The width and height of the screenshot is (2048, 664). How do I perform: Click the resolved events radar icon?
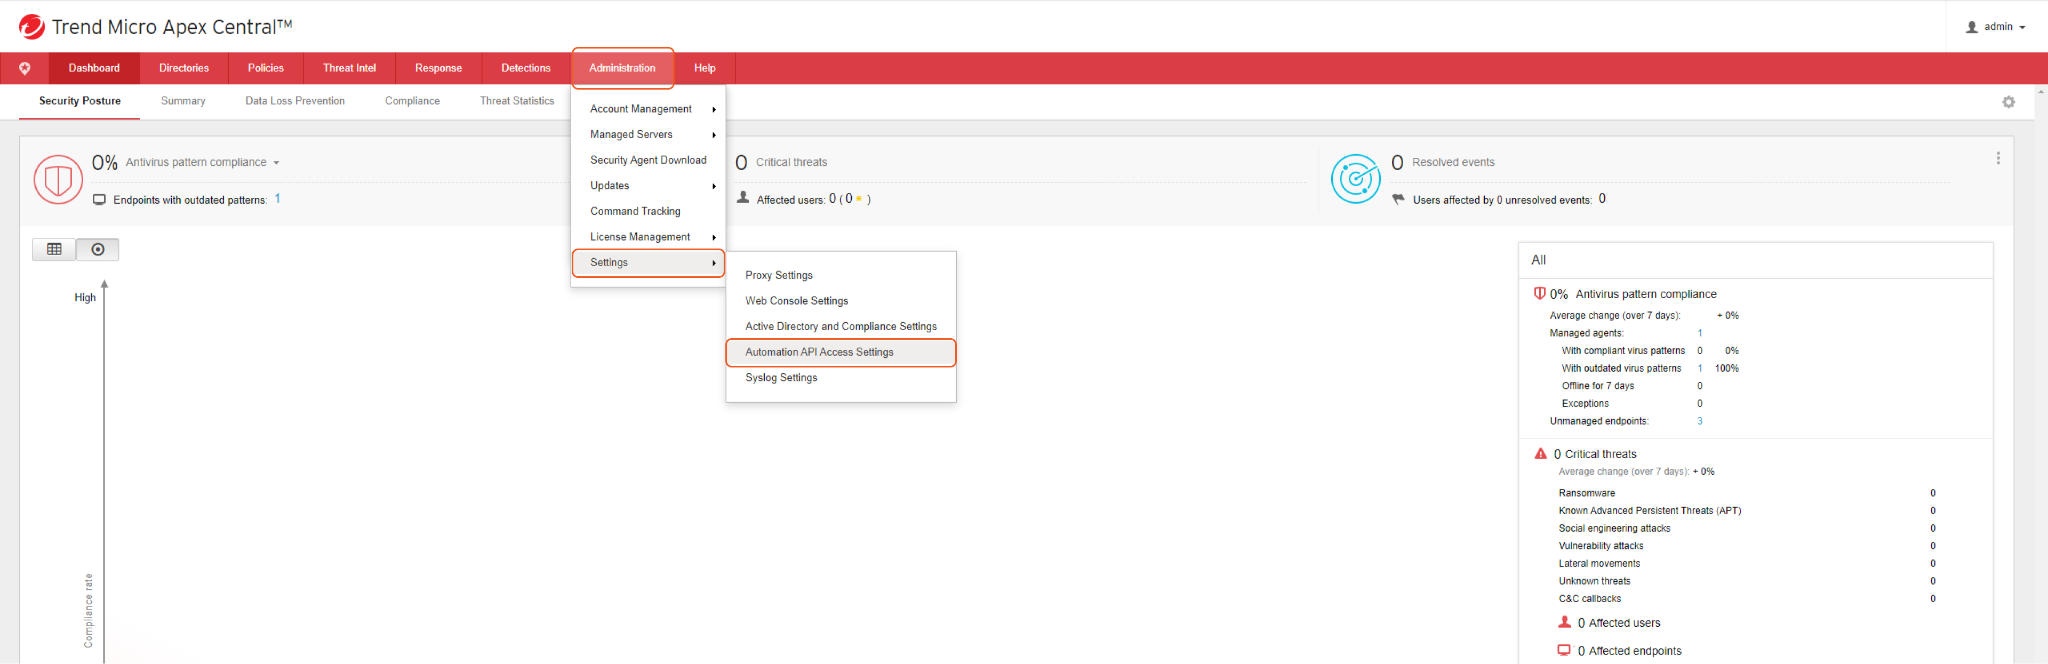(1356, 179)
